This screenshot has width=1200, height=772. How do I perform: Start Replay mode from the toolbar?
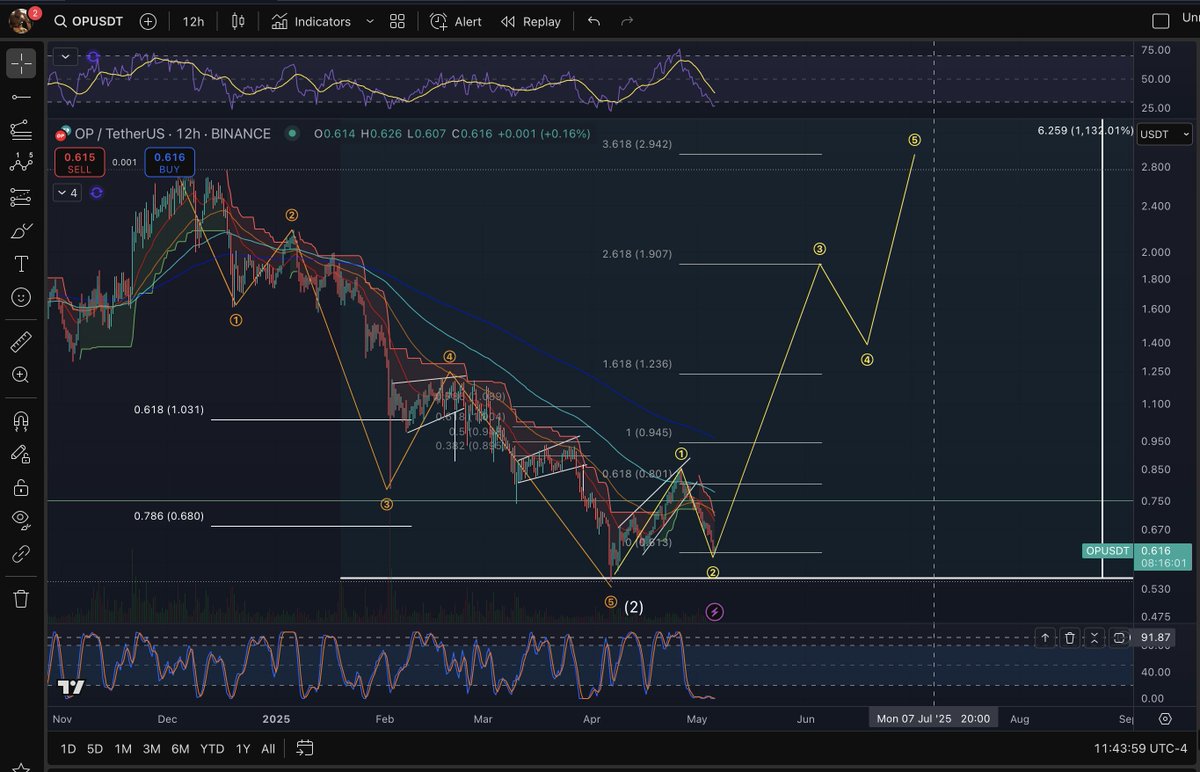[530, 21]
